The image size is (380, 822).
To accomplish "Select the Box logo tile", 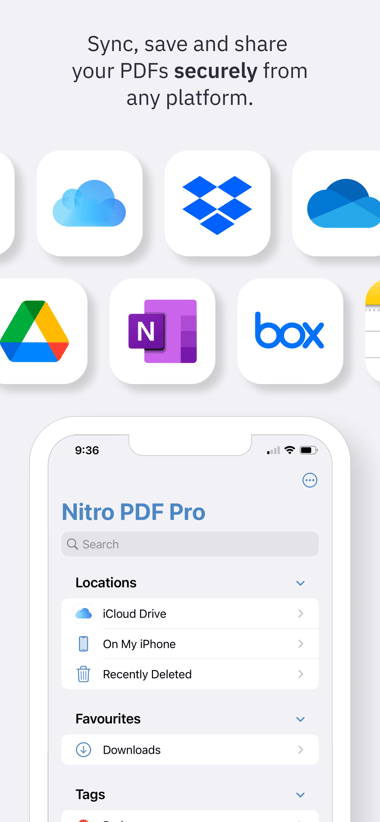I will 290,331.
